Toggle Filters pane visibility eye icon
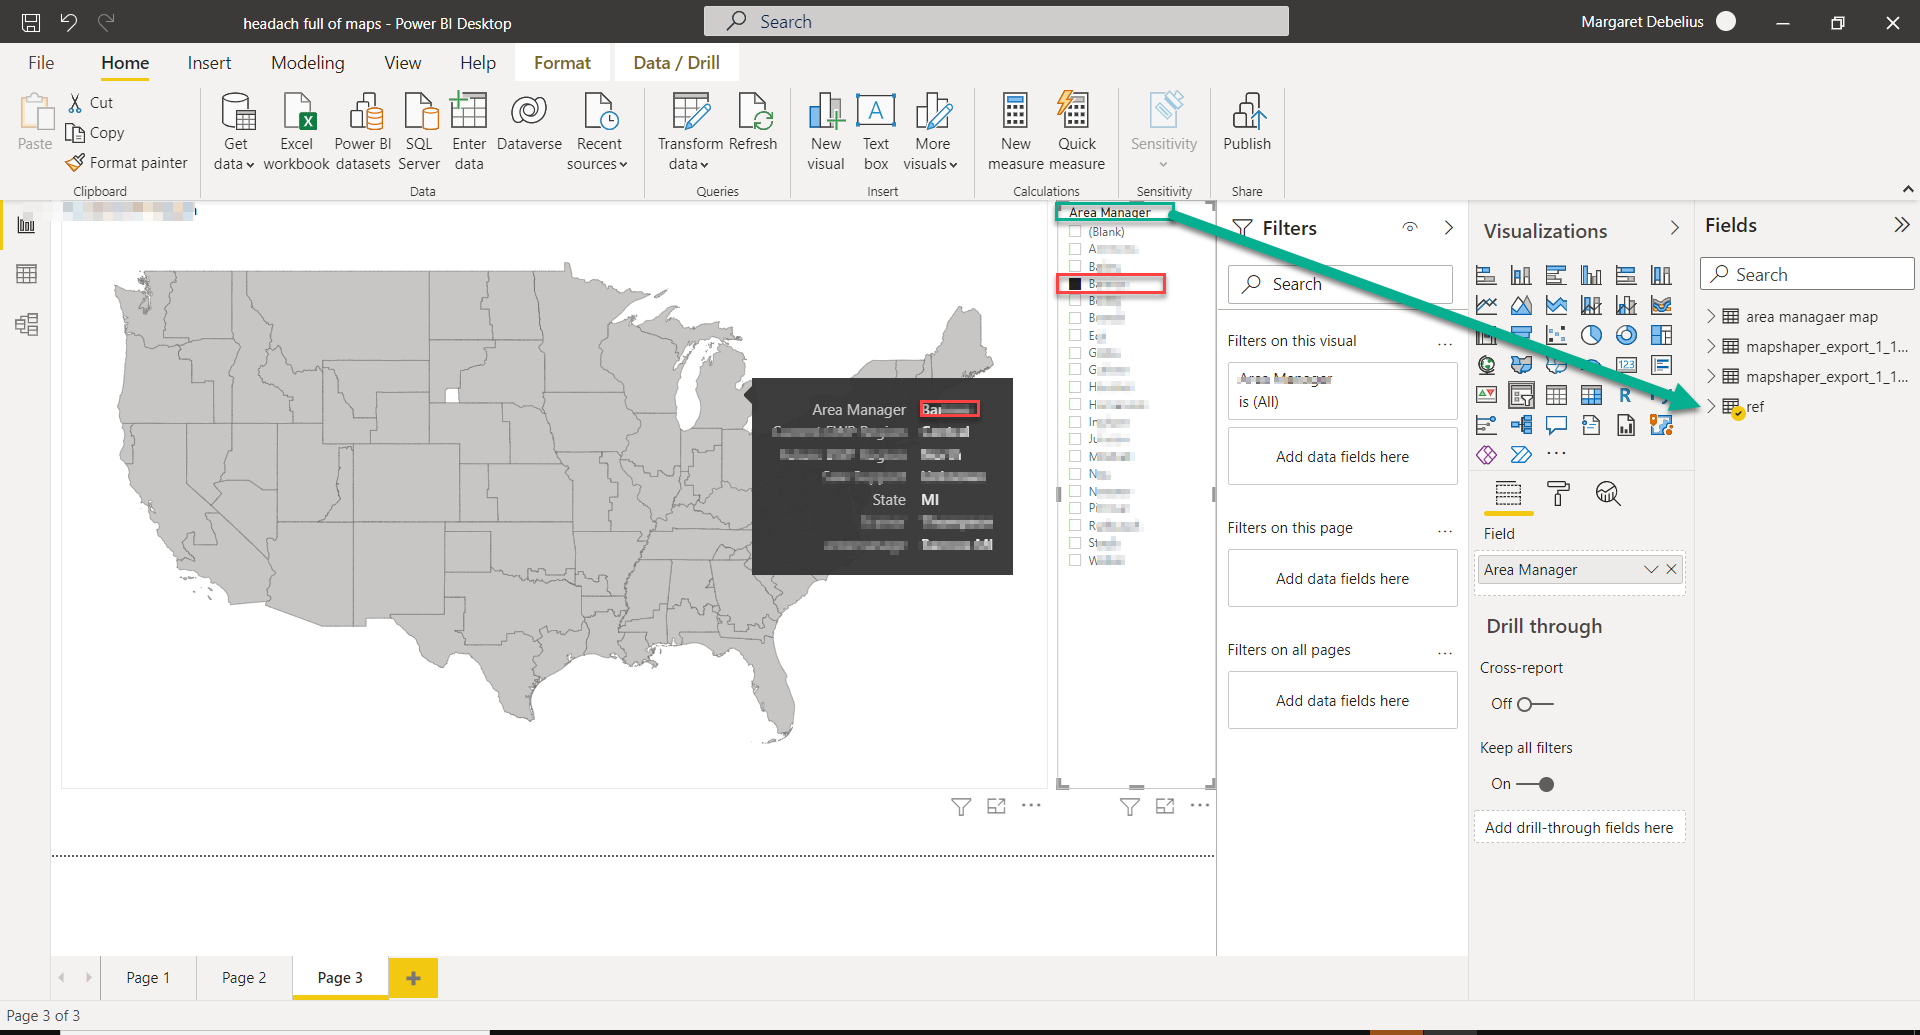This screenshot has height=1035, width=1920. pos(1410,228)
